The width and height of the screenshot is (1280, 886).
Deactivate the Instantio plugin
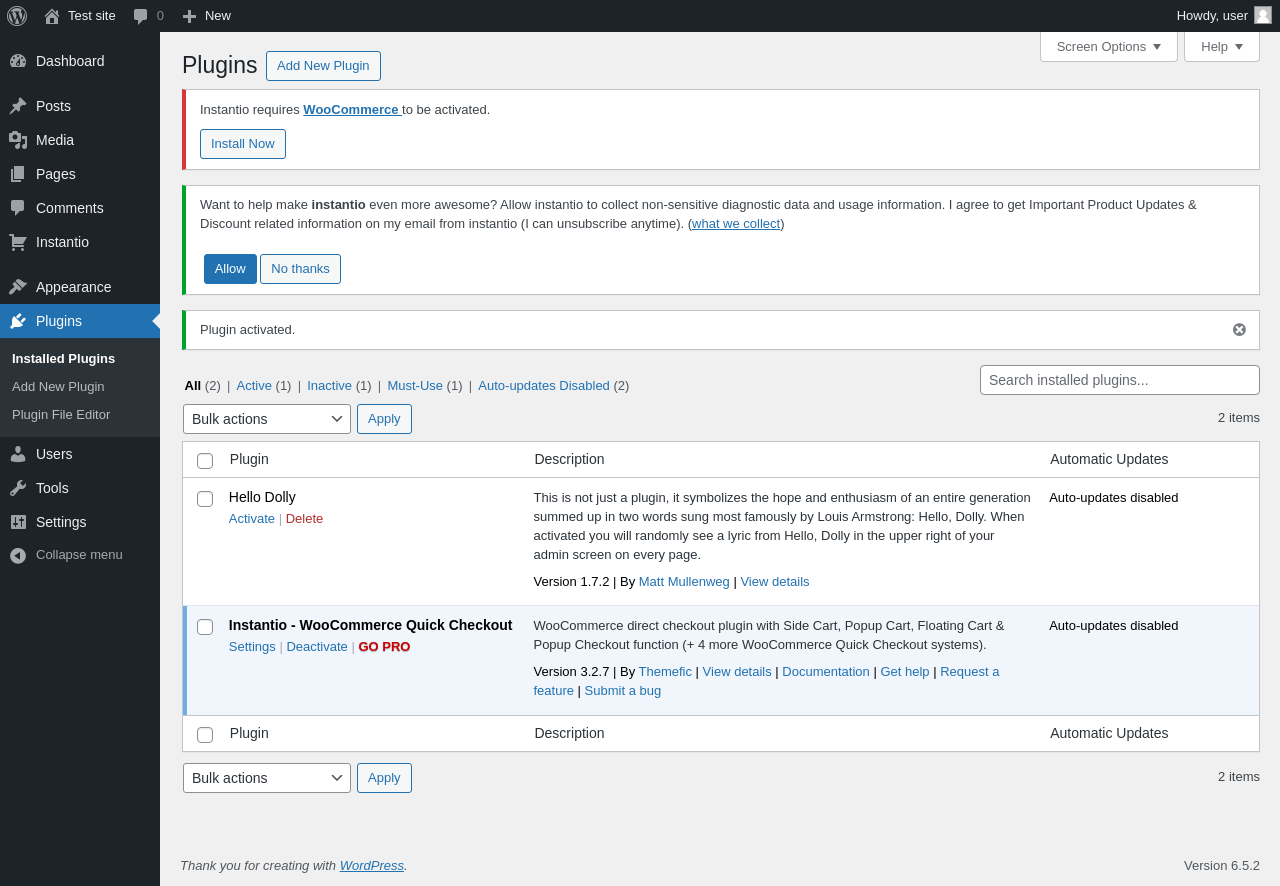[317, 647]
